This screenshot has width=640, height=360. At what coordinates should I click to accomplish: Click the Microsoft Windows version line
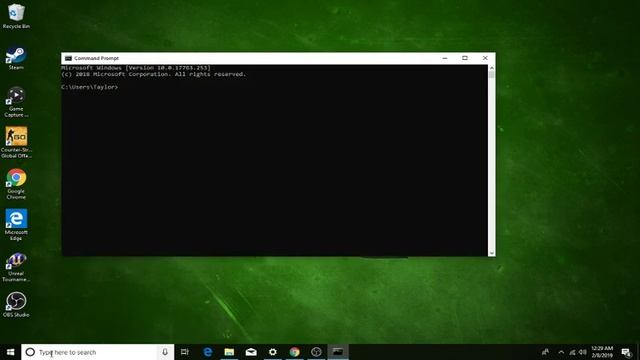point(136,68)
